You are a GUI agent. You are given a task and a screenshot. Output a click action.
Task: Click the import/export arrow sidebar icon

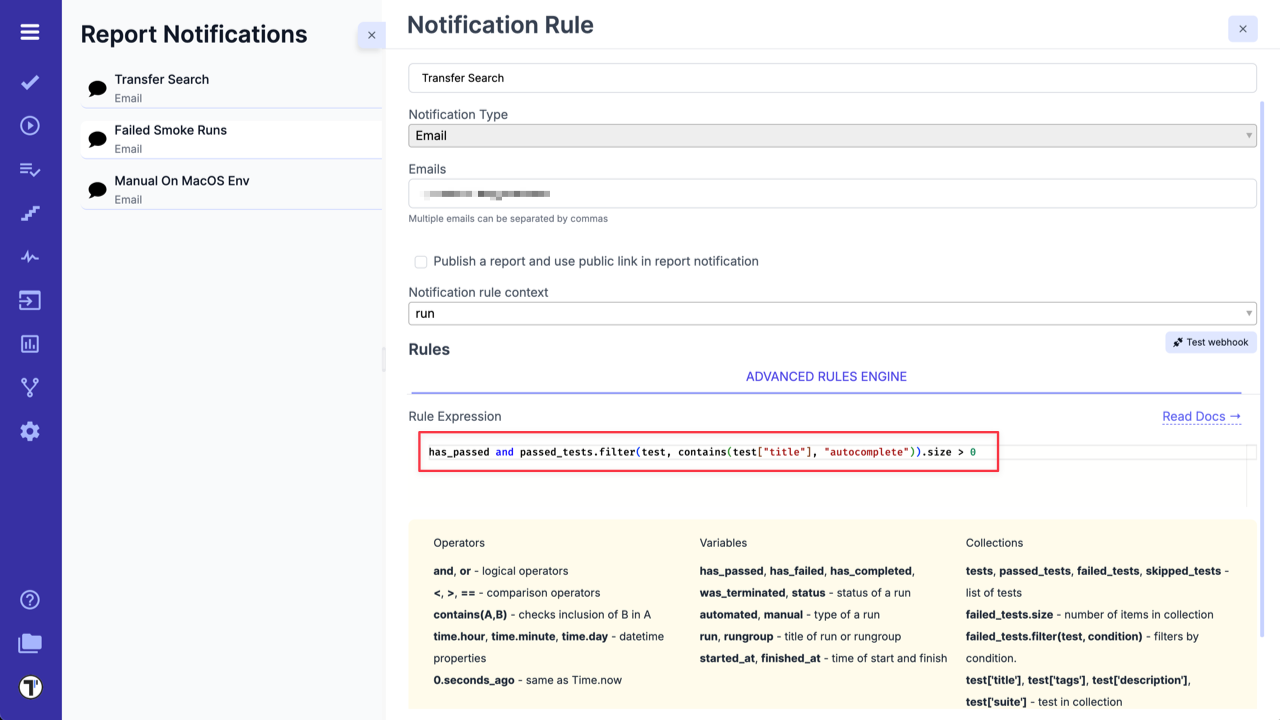point(29,299)
